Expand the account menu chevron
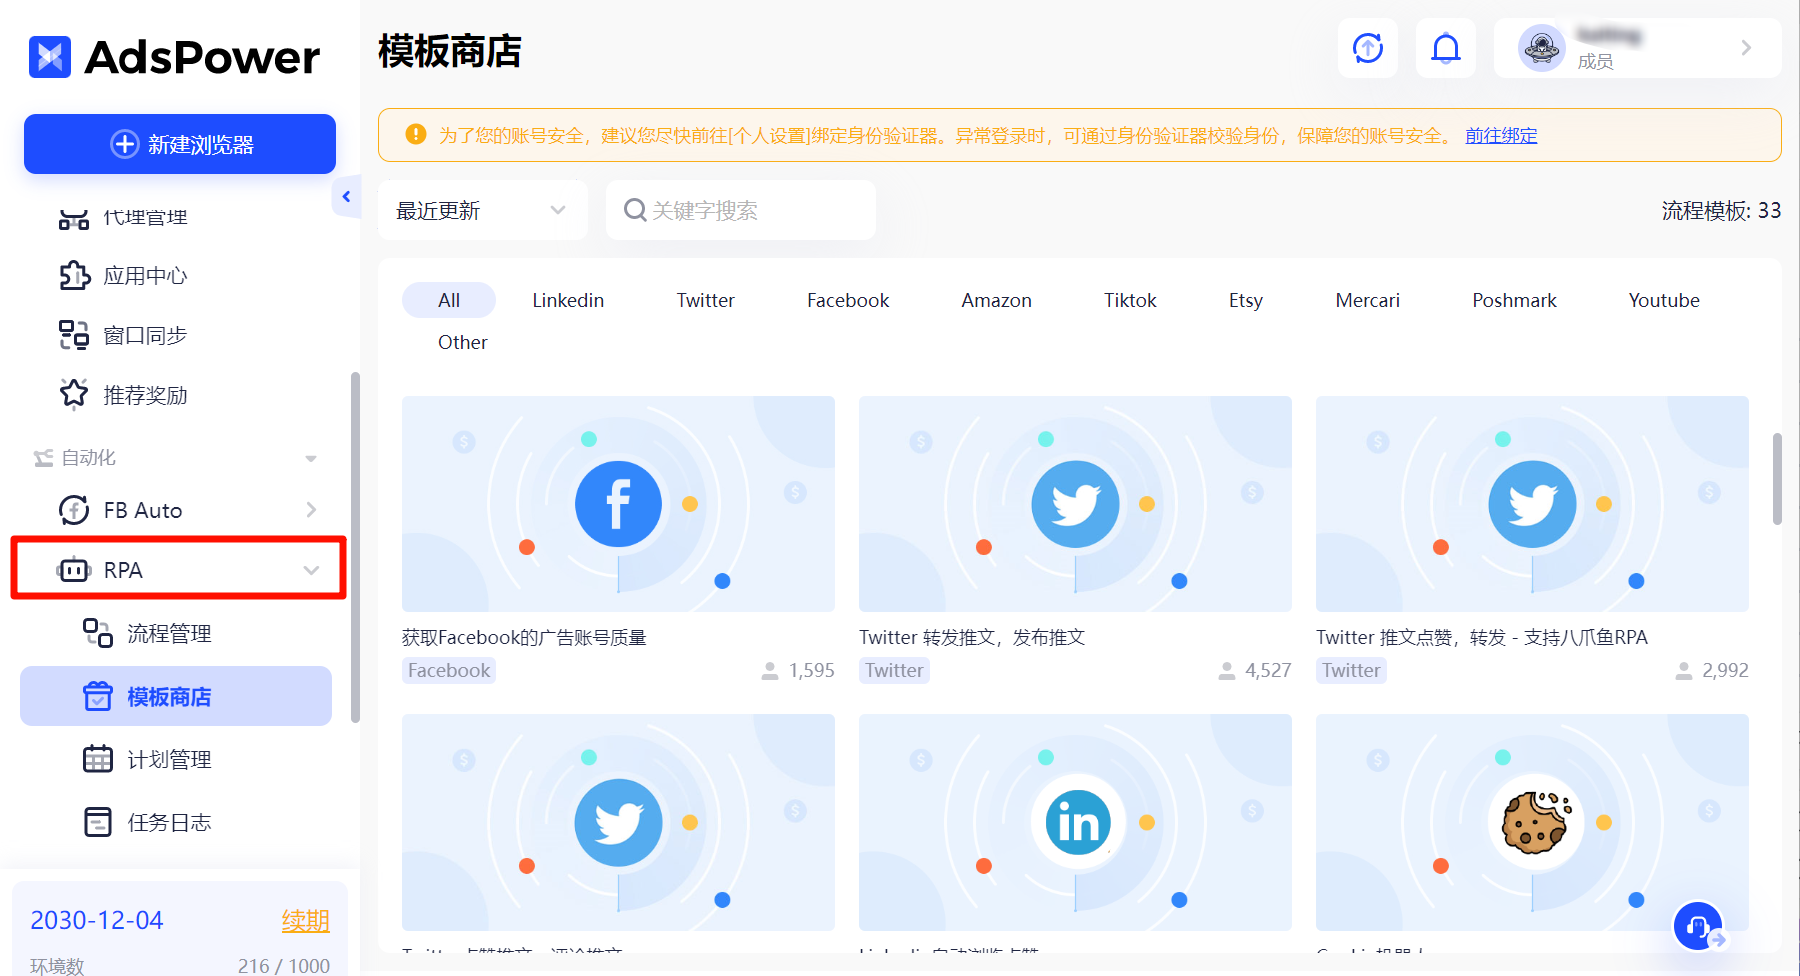This screenshot has height=976, width=1800. [1746, 48]
